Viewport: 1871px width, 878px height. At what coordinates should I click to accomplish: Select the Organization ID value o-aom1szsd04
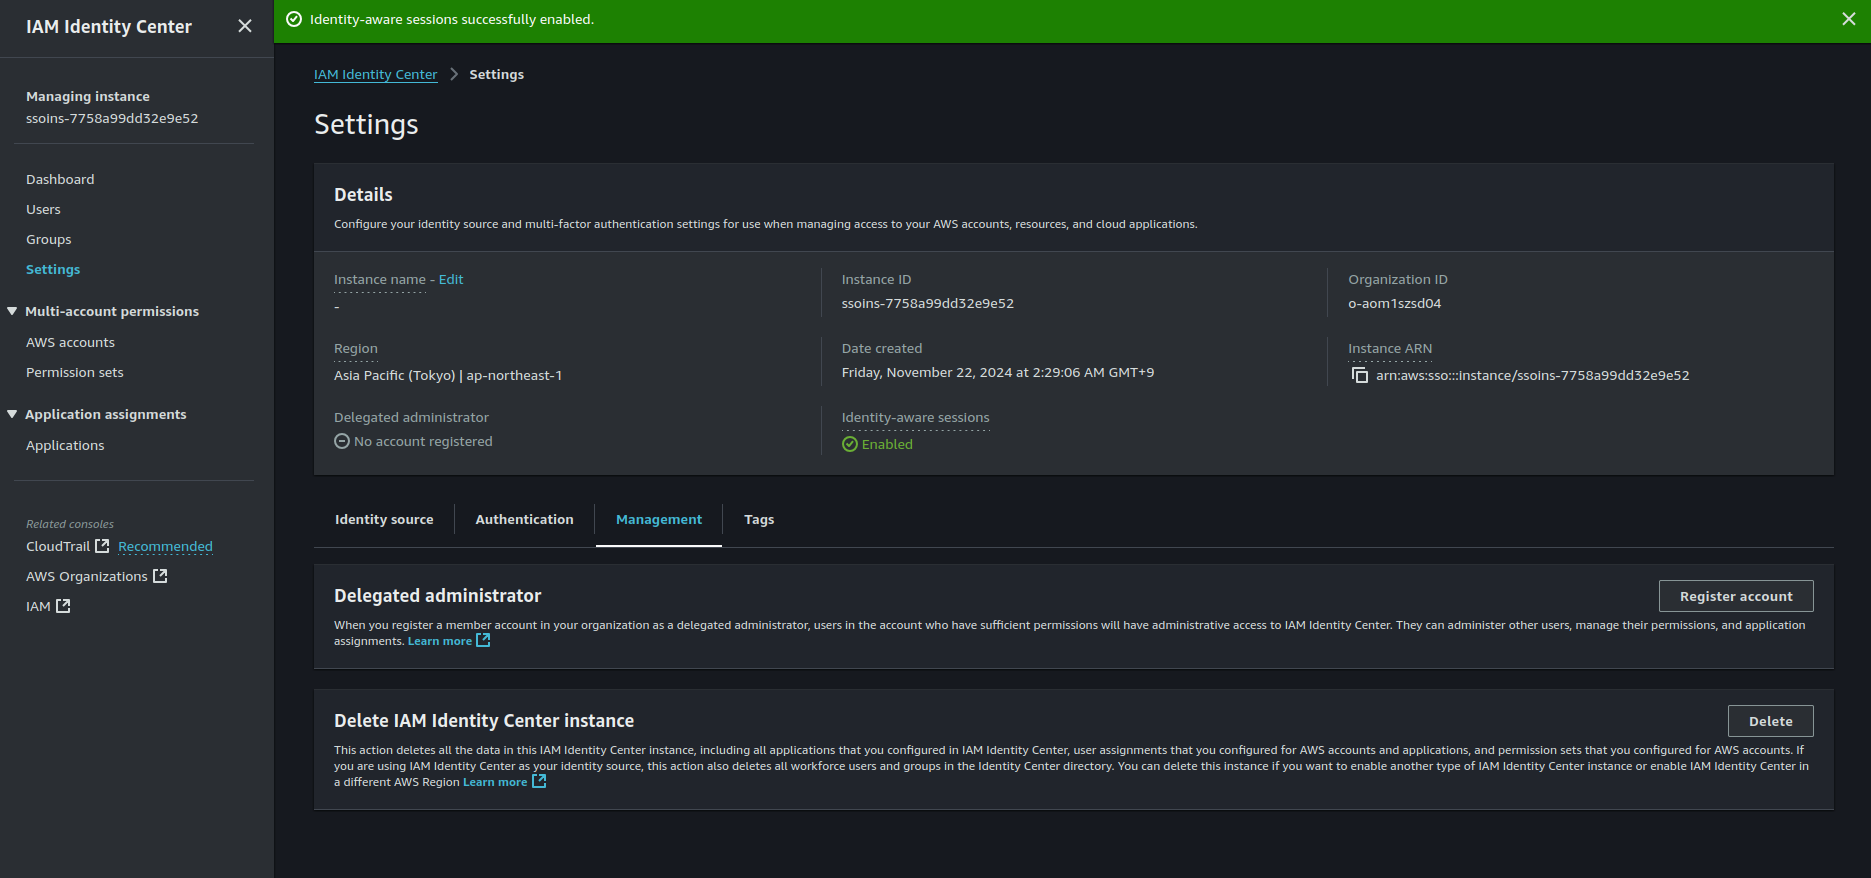1395,303
